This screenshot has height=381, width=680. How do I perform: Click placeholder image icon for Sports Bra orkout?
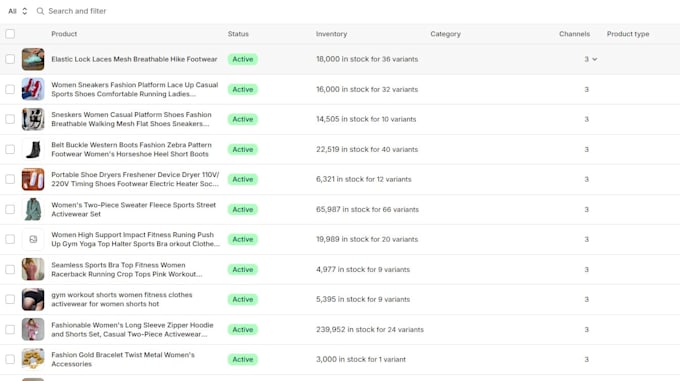pyautogui.click(x=33, y=239)
